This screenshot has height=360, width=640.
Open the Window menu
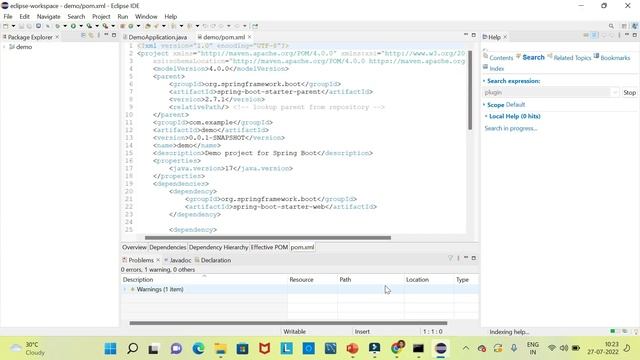pos(146,17)
